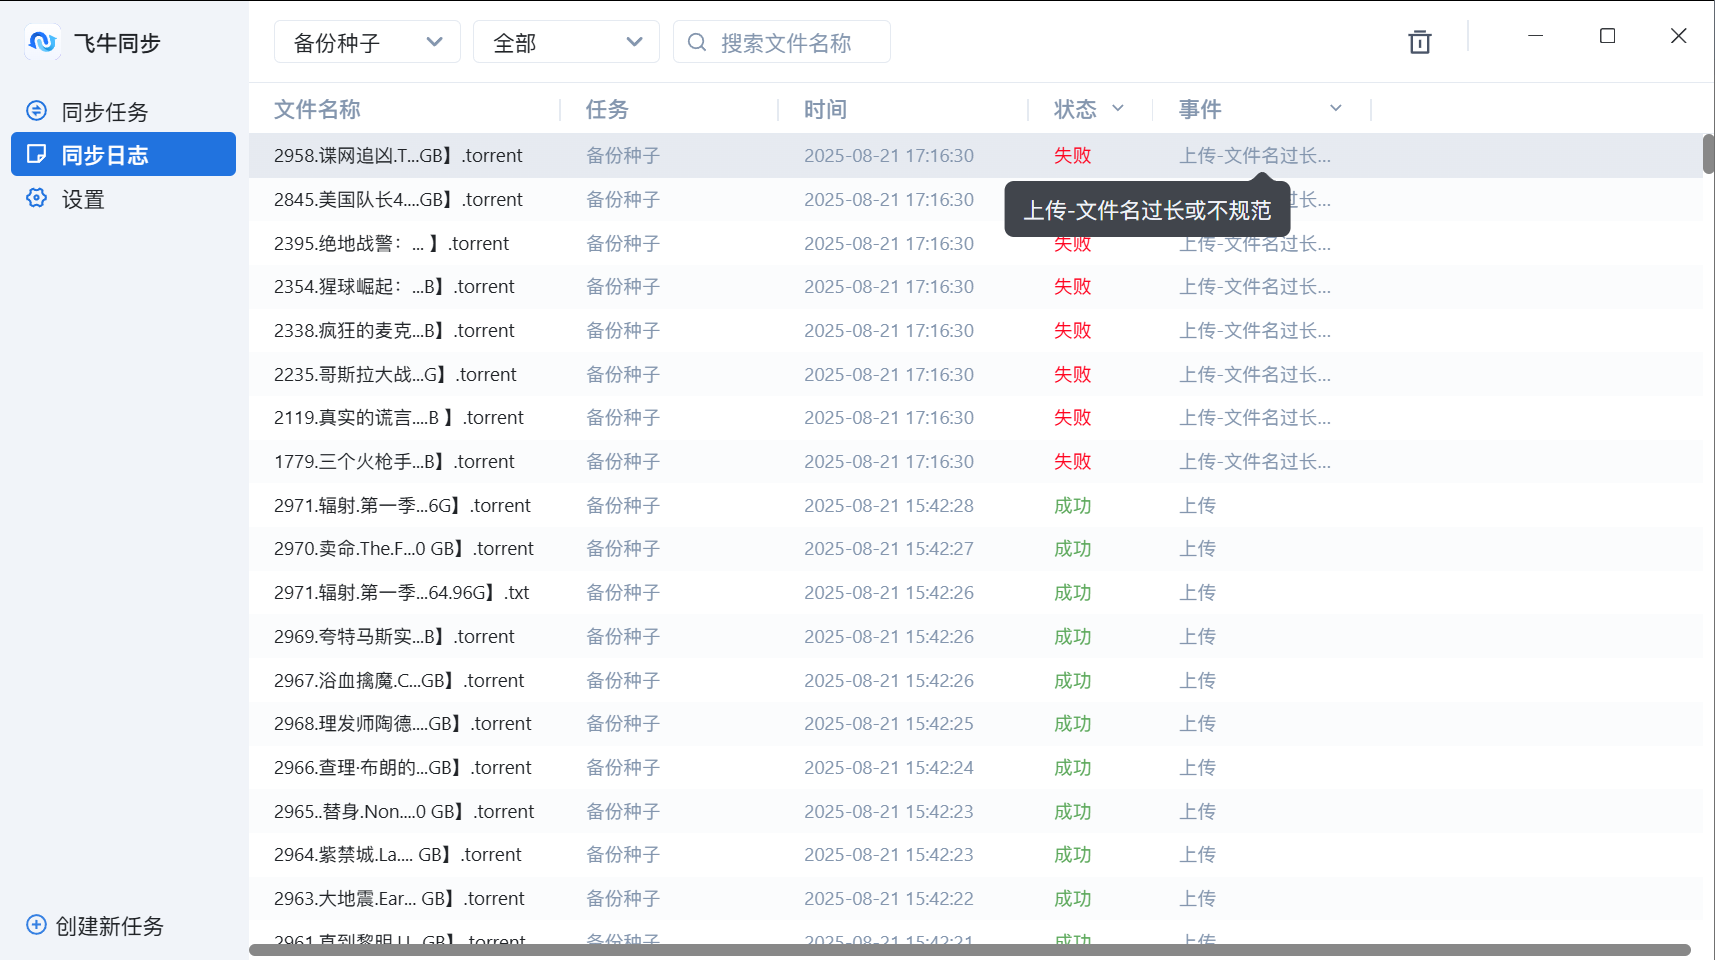The image size is (1715, 960).
Task: Click 备份种子 task in the 2967.浴血擒魔 row
Action: pos(623,680)
